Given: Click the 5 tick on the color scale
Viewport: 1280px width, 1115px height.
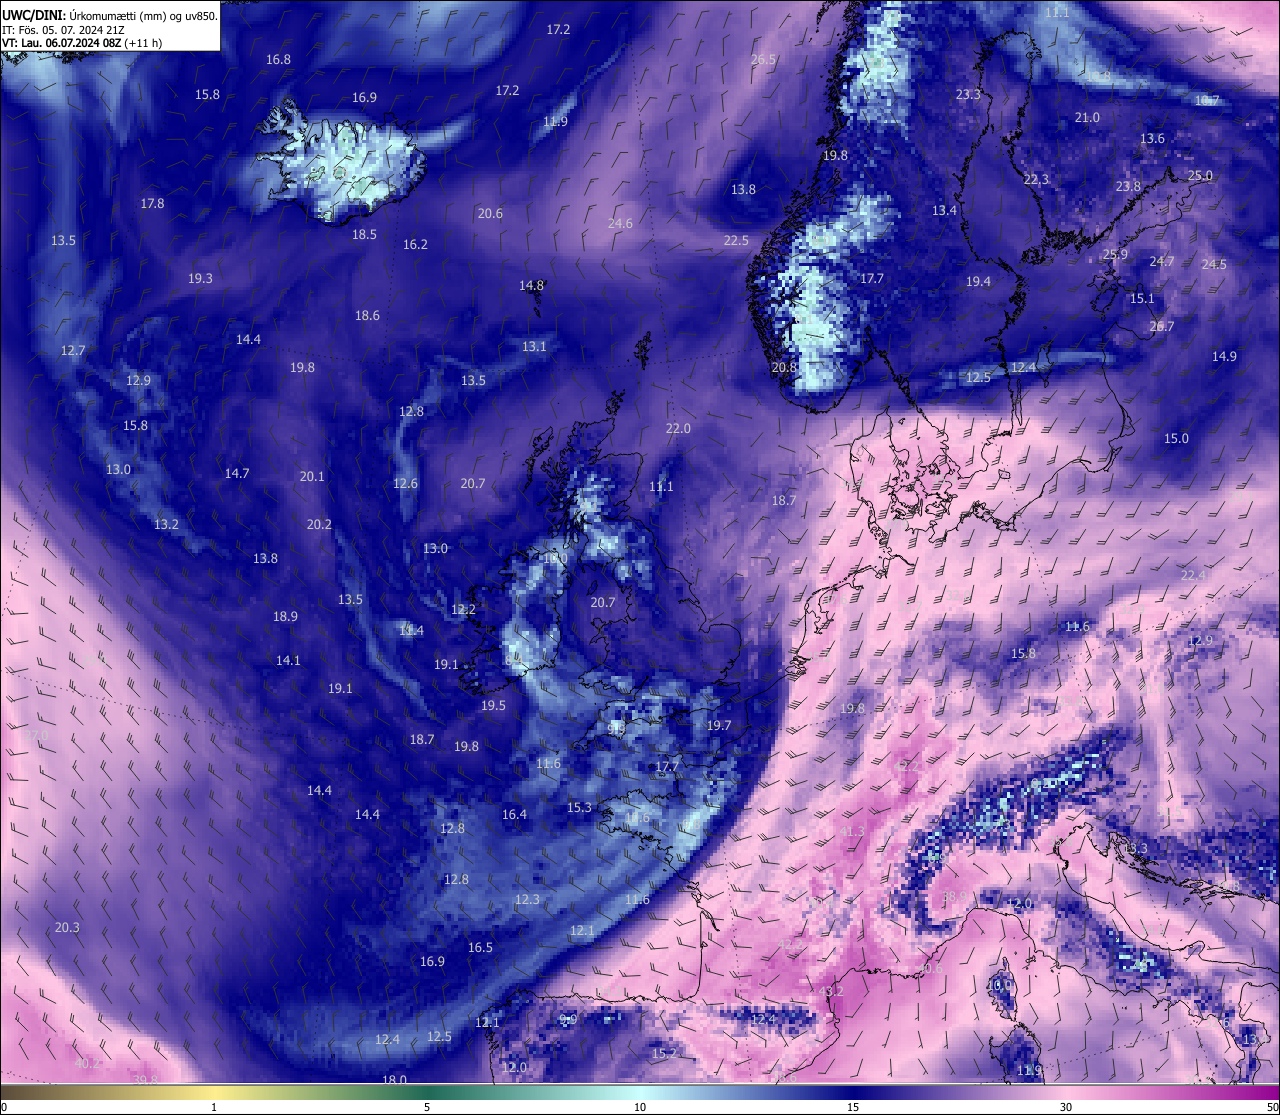Looking at the screenshot, I should (x=427, y=1107).
